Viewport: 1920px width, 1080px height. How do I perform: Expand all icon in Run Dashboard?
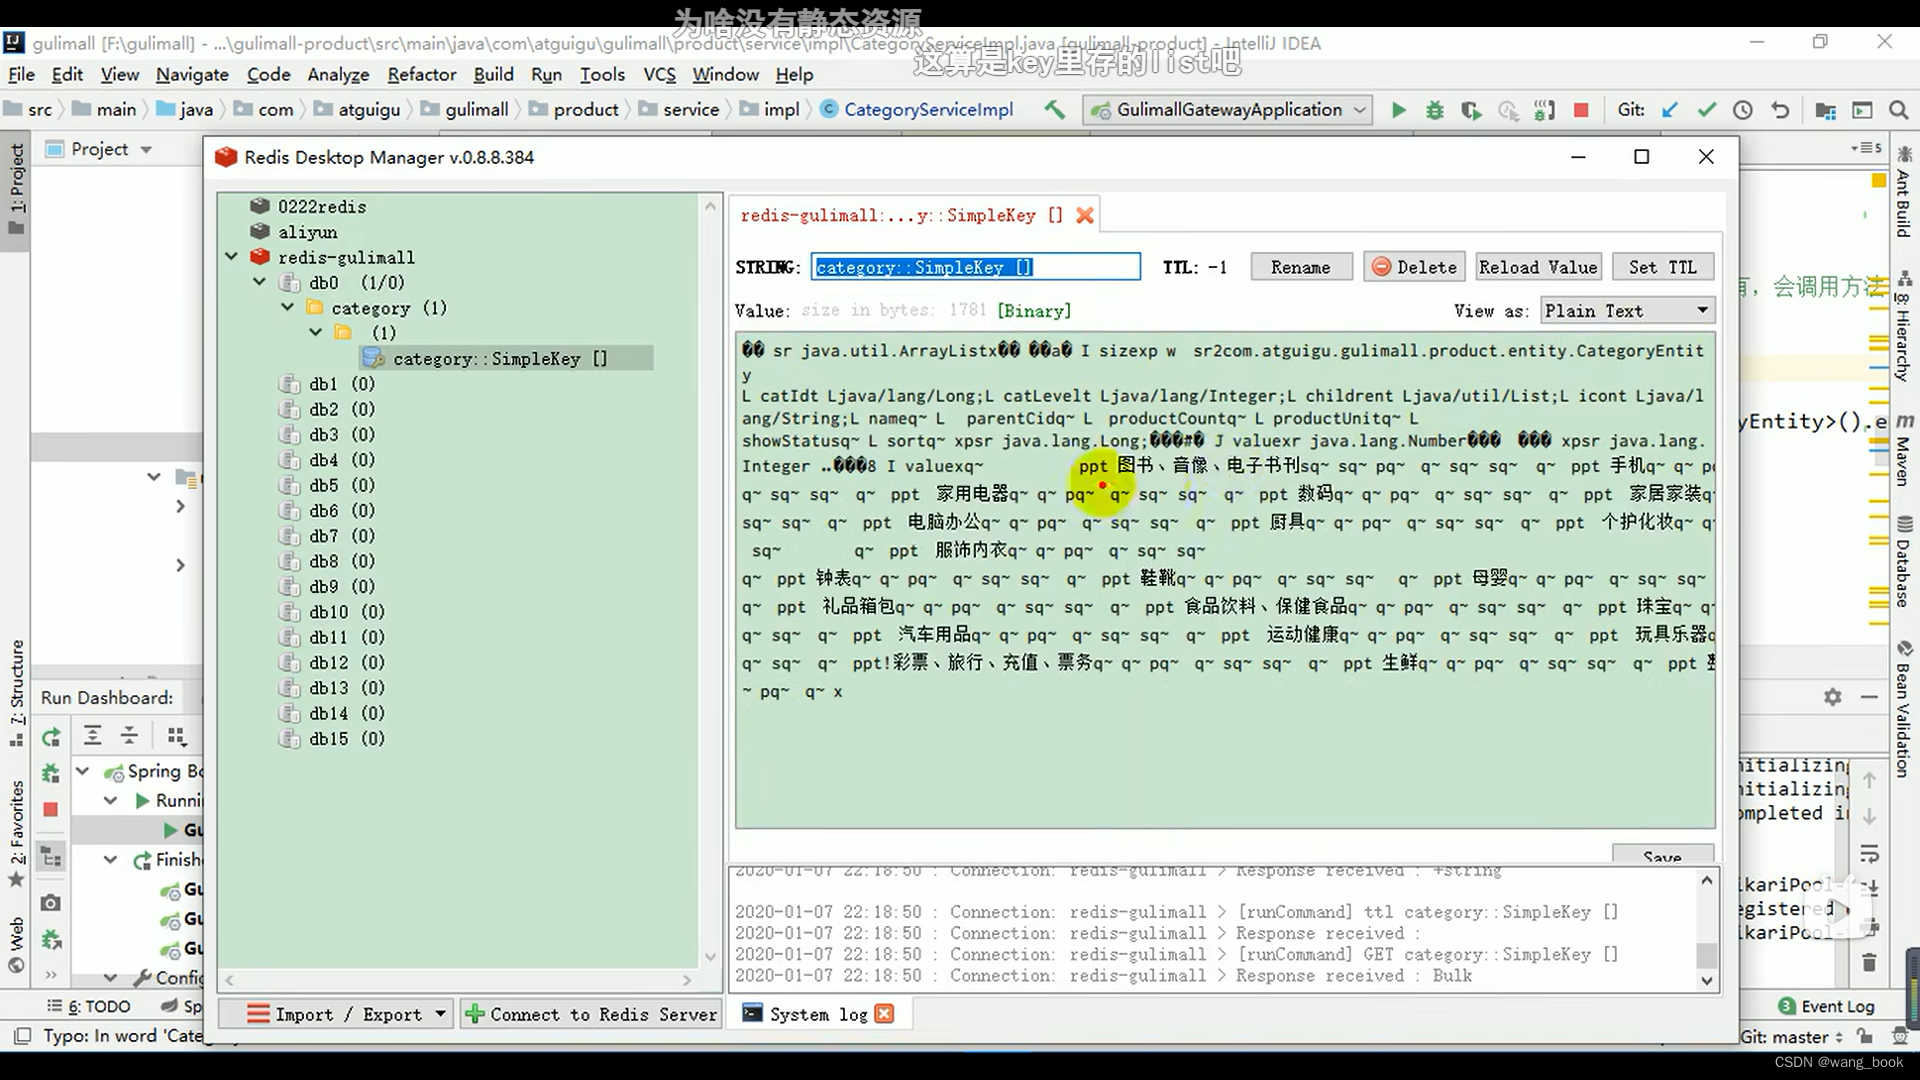pyautogui.click(x=92, y=736)
